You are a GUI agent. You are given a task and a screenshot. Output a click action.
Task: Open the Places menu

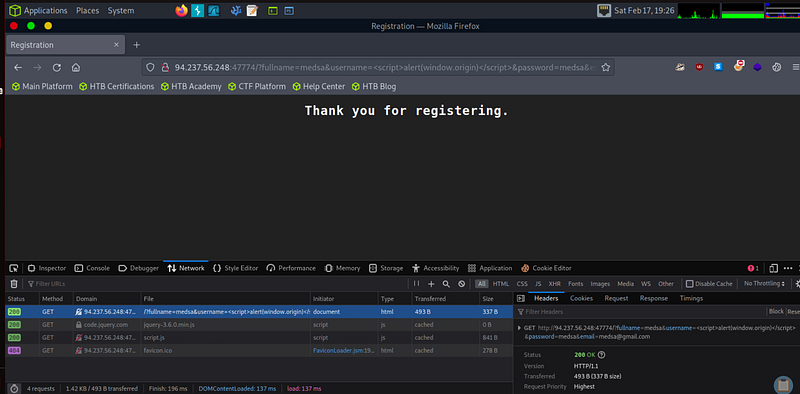click(x=87, y=10)
